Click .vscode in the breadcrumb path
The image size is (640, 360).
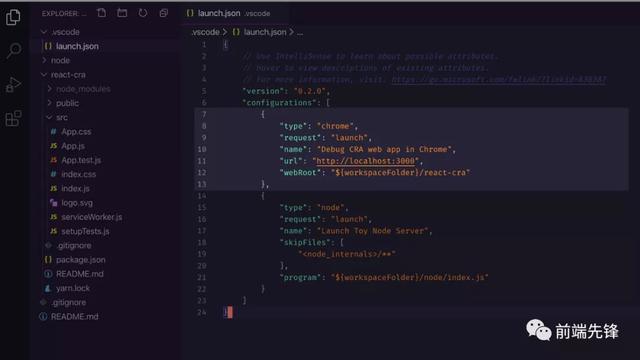[x=205, y=32]
